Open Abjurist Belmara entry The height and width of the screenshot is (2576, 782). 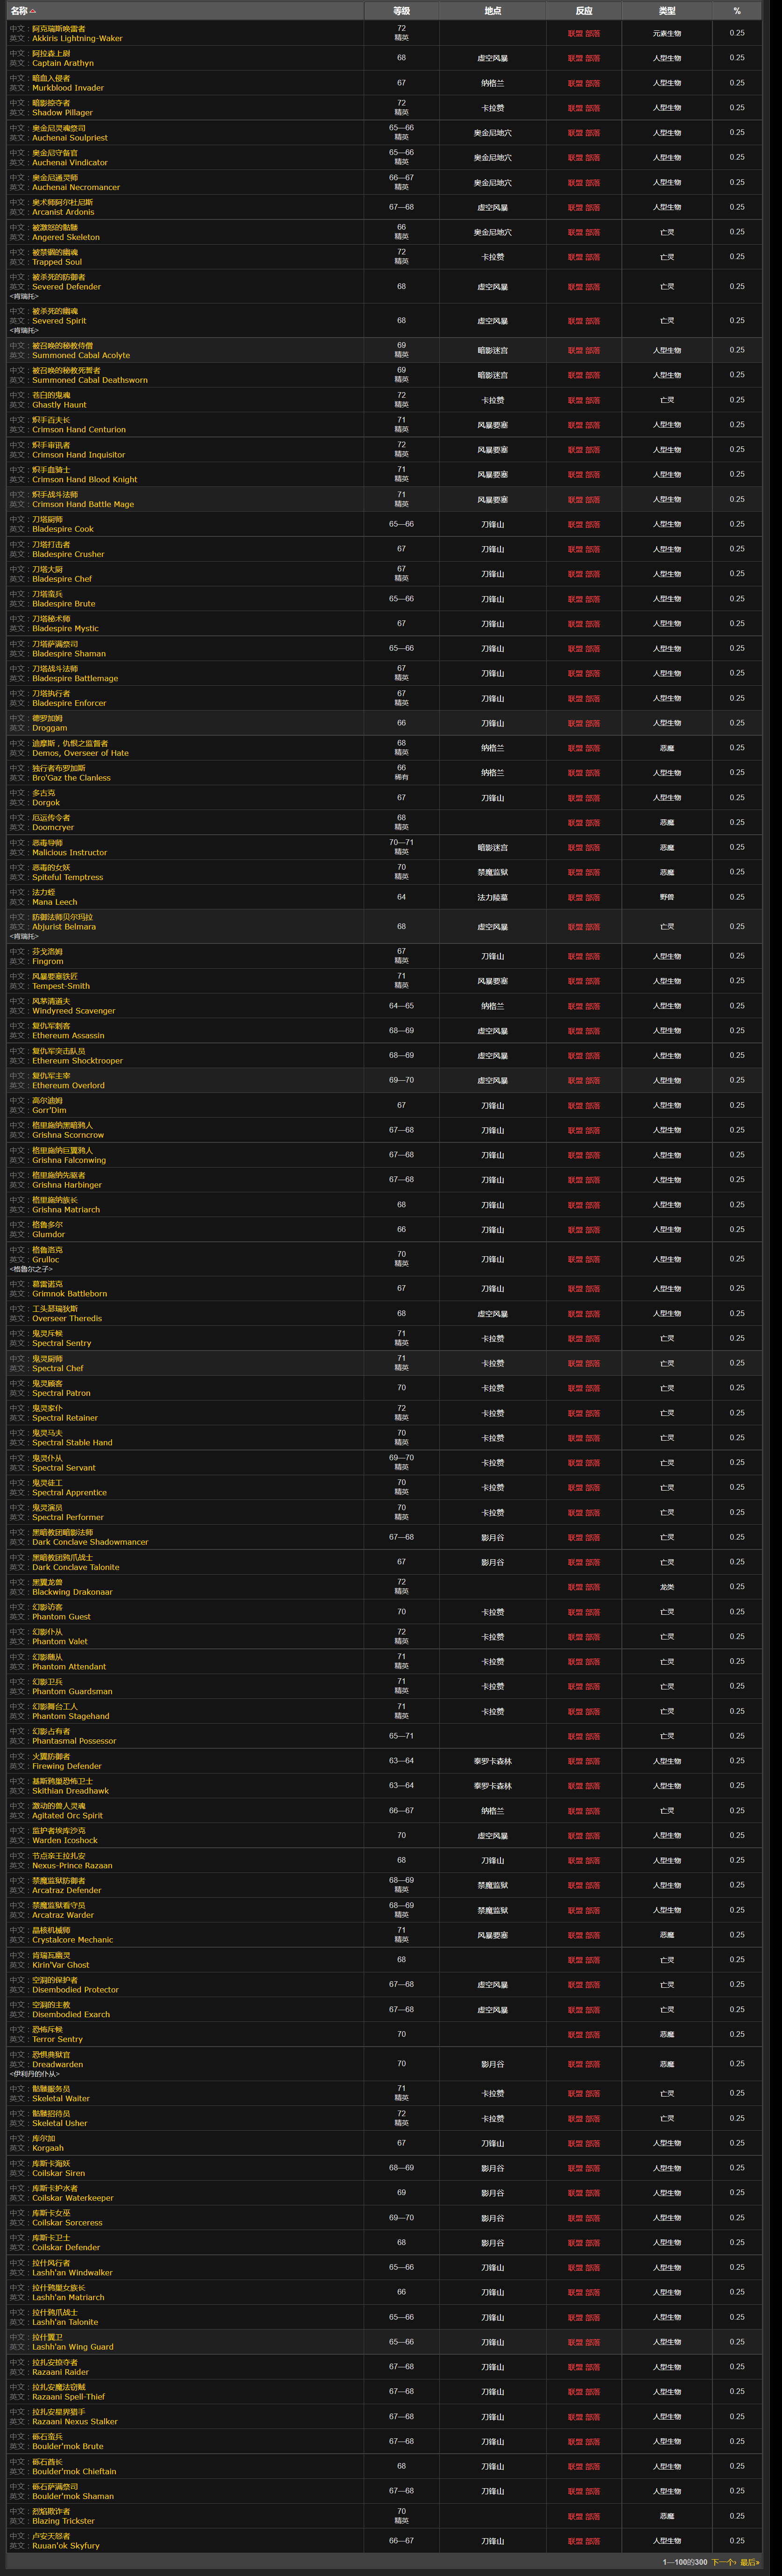pos(64,927)
